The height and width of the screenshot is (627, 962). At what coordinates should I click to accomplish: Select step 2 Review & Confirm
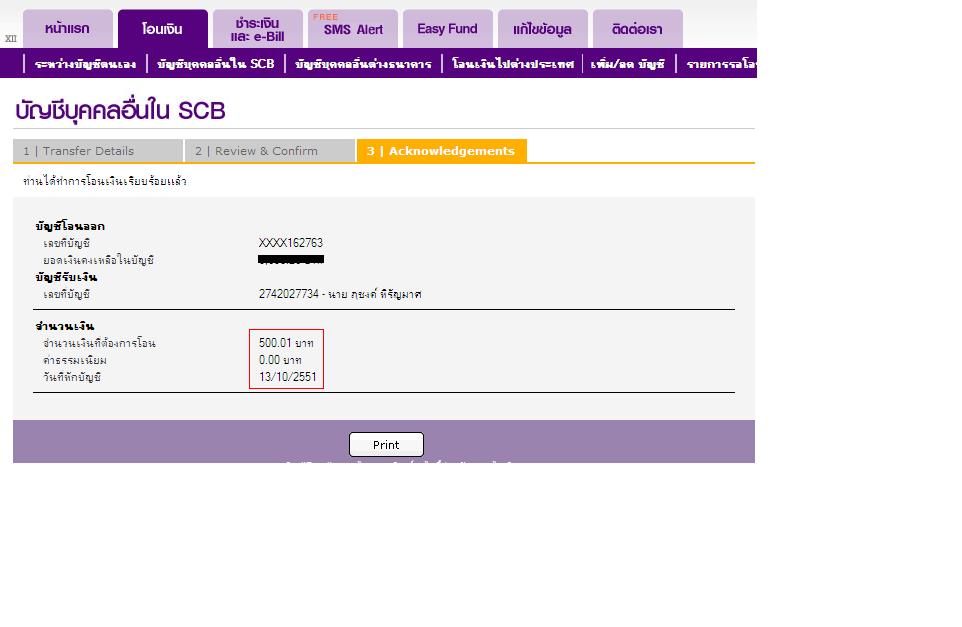pyautogui.click(x=270, y=151)
